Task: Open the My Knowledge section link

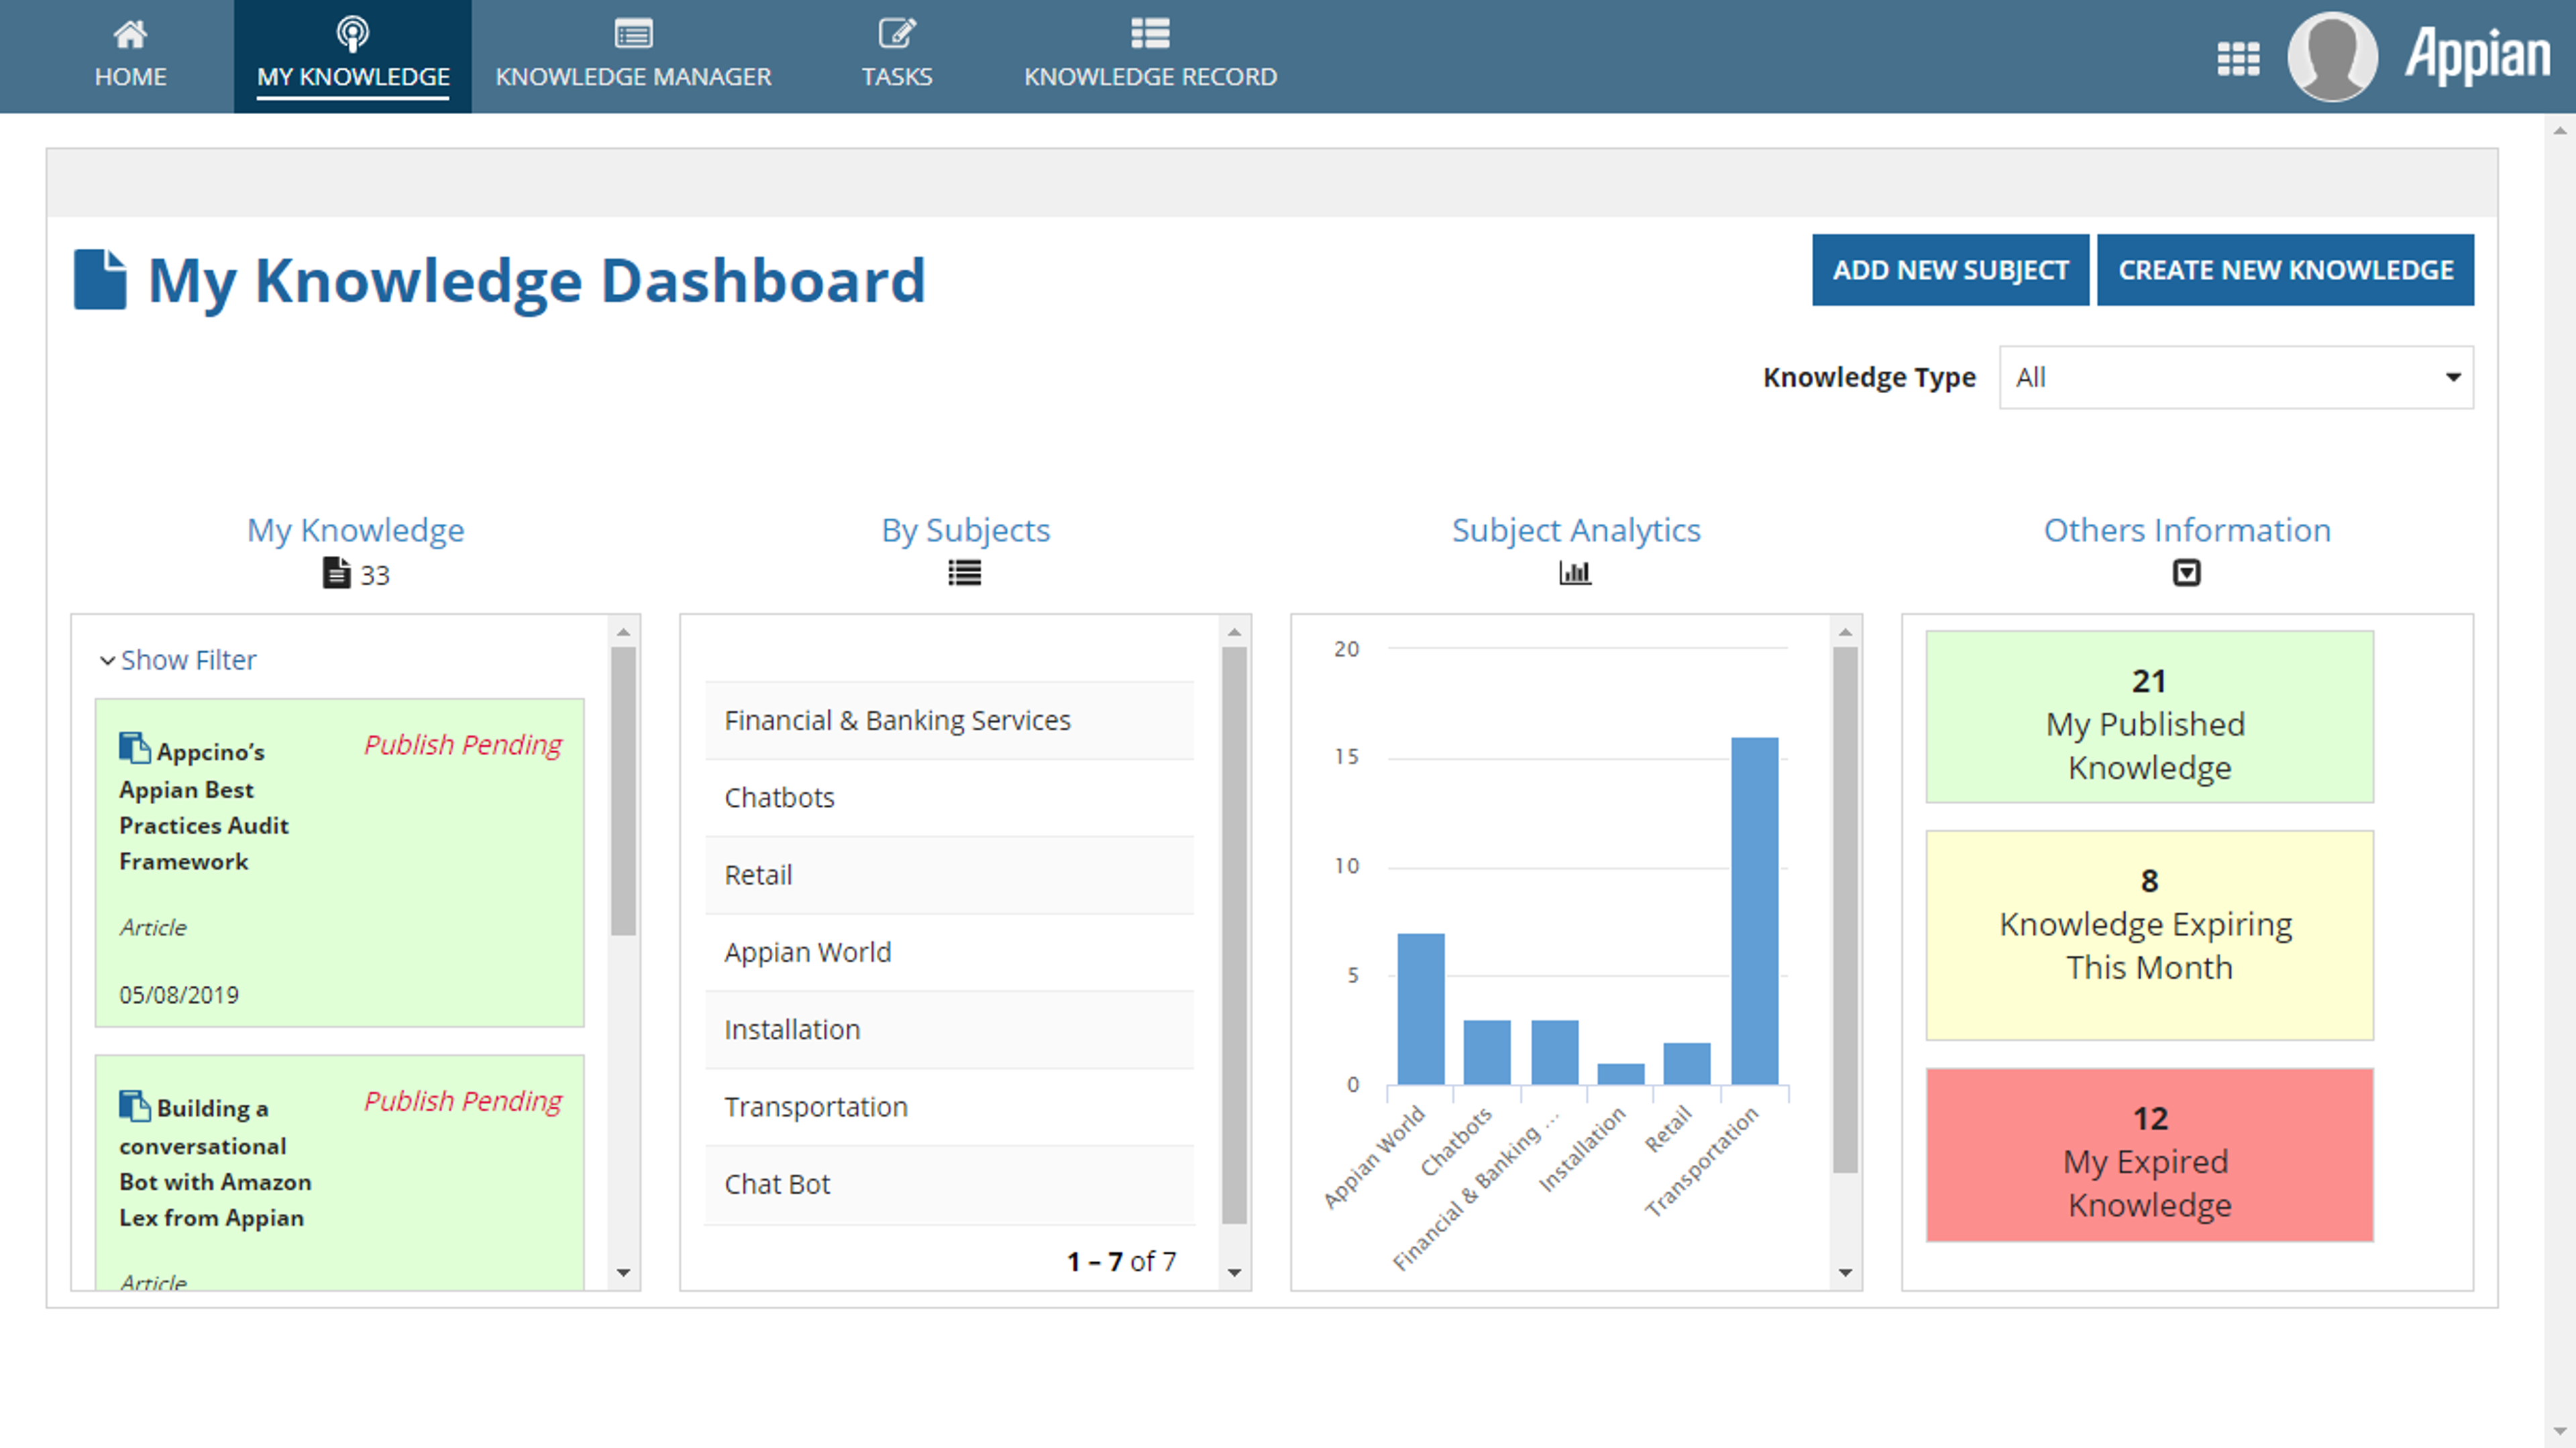Action: pos(356,530)
